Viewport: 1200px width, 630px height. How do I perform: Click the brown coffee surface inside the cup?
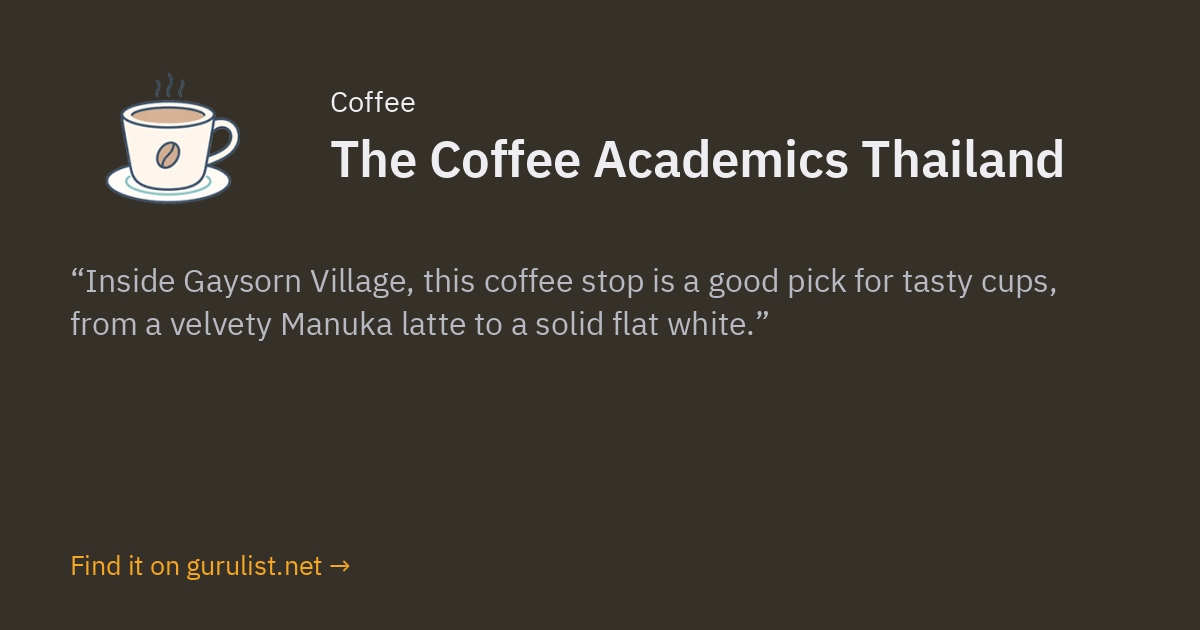168,116
